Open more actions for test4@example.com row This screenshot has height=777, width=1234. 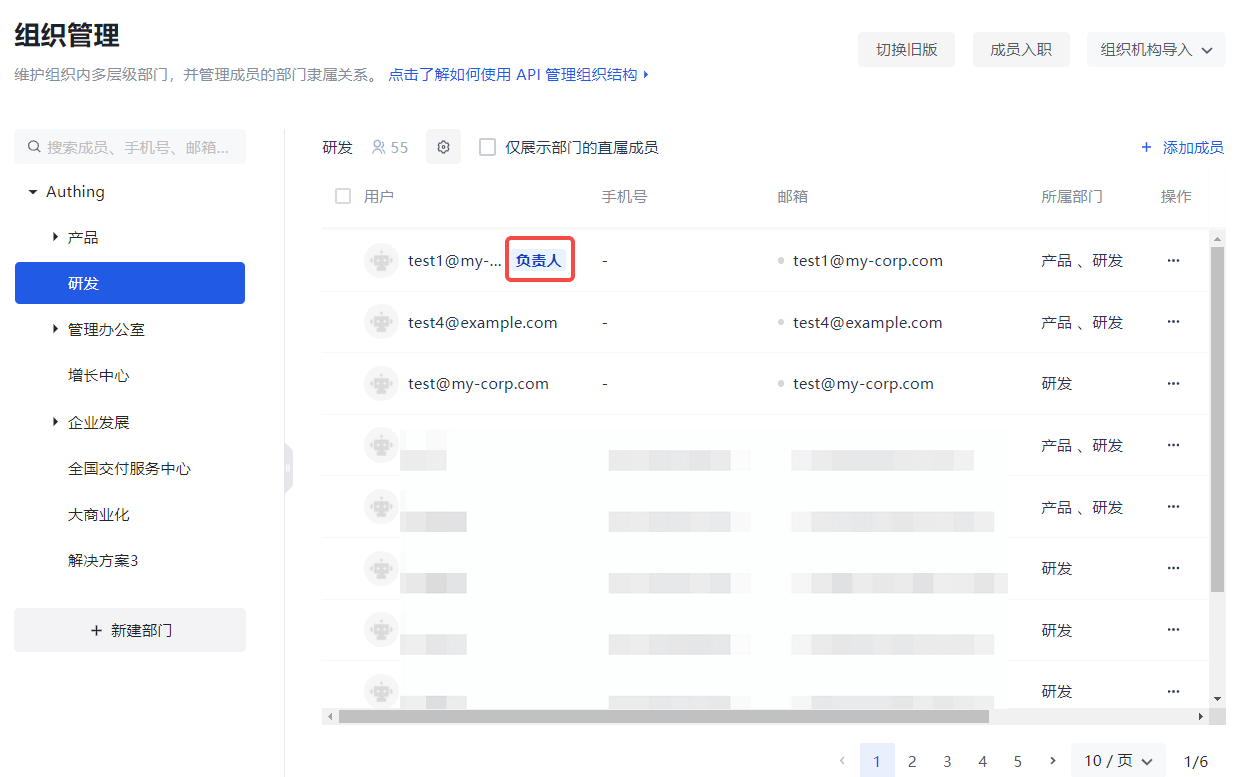pos(1173,322)
